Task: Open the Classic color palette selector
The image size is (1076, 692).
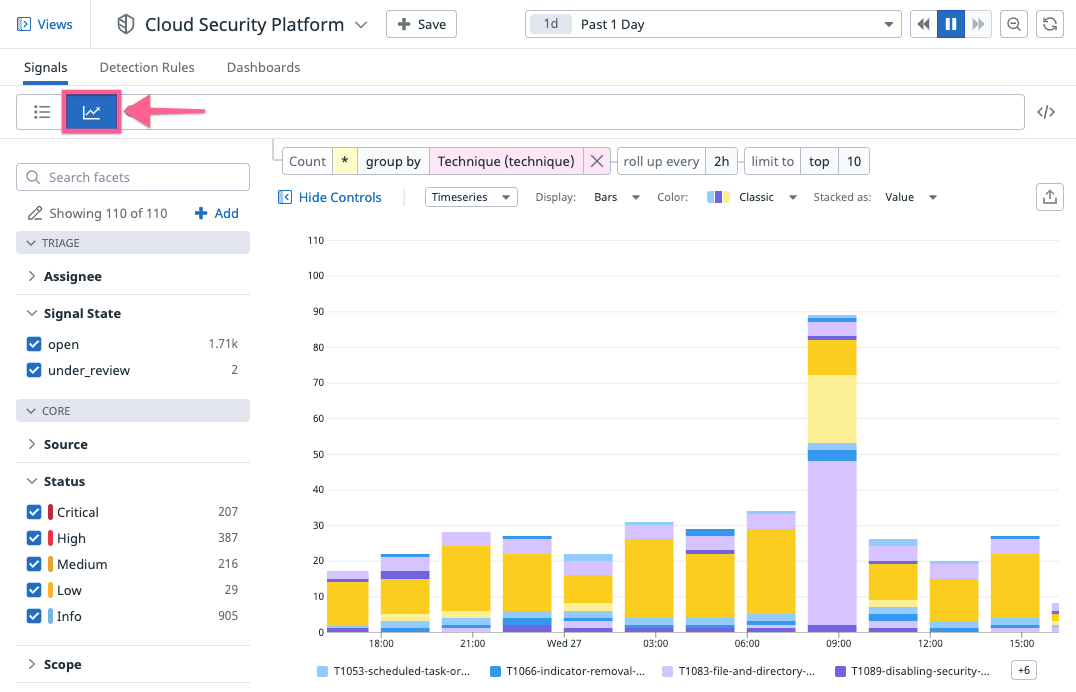Action: click(x=752, y=197)
